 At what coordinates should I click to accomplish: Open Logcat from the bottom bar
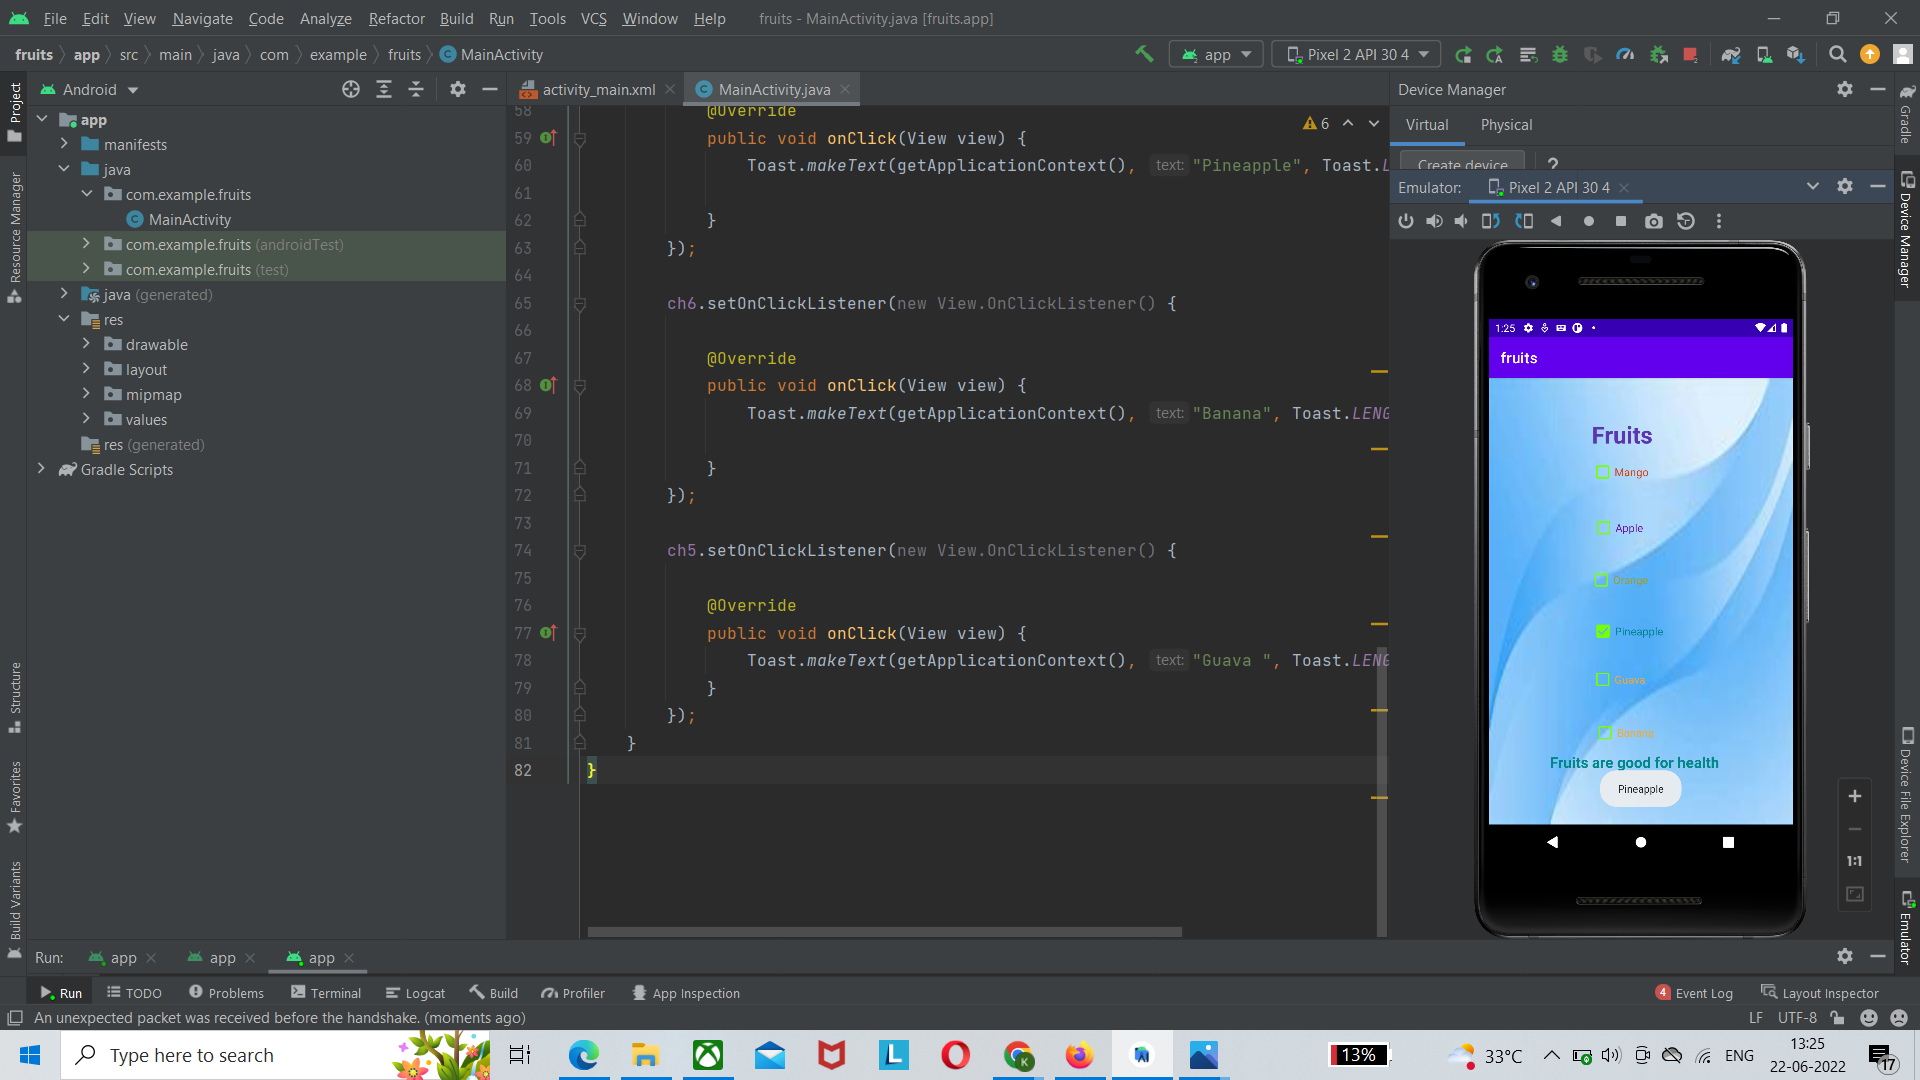click(424, 992)
